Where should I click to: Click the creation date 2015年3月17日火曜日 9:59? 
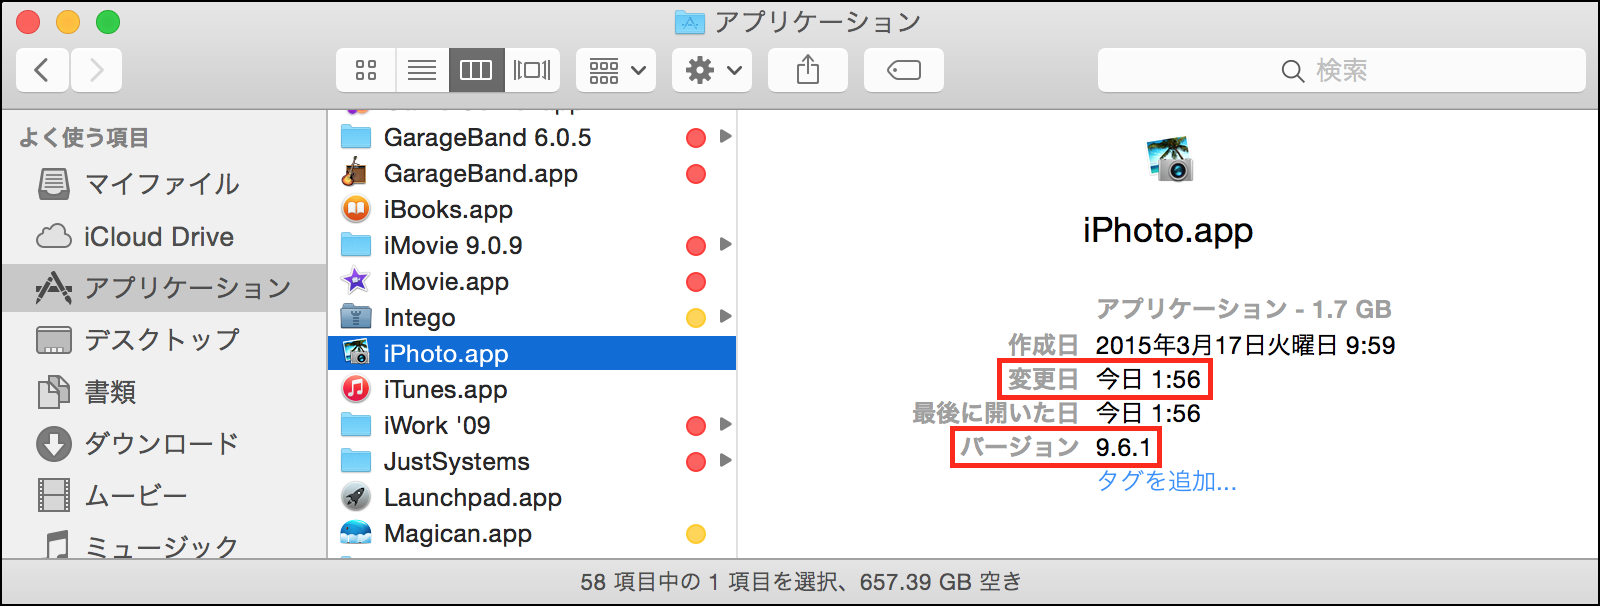[x=1245, y=345]
